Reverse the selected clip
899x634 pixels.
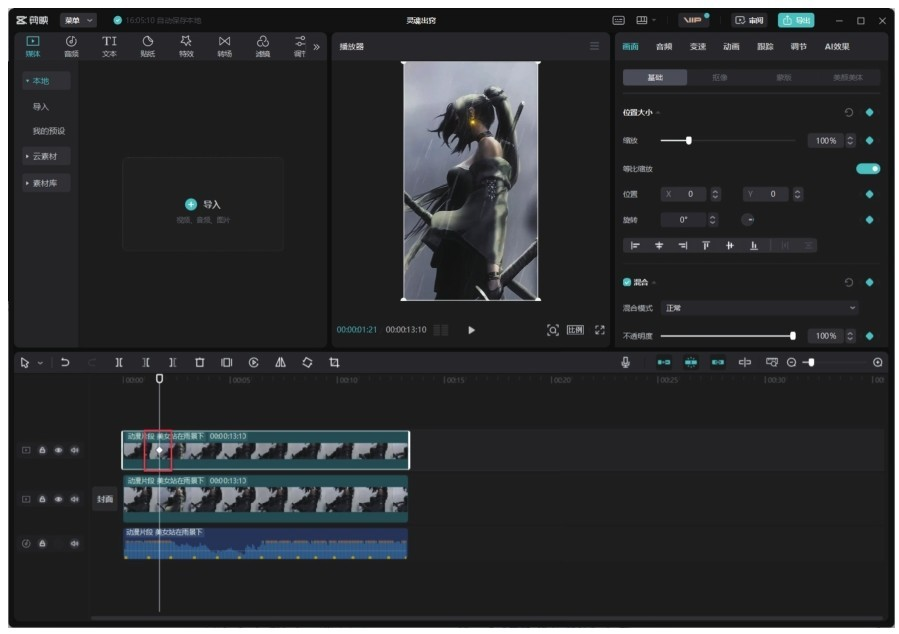253,362
